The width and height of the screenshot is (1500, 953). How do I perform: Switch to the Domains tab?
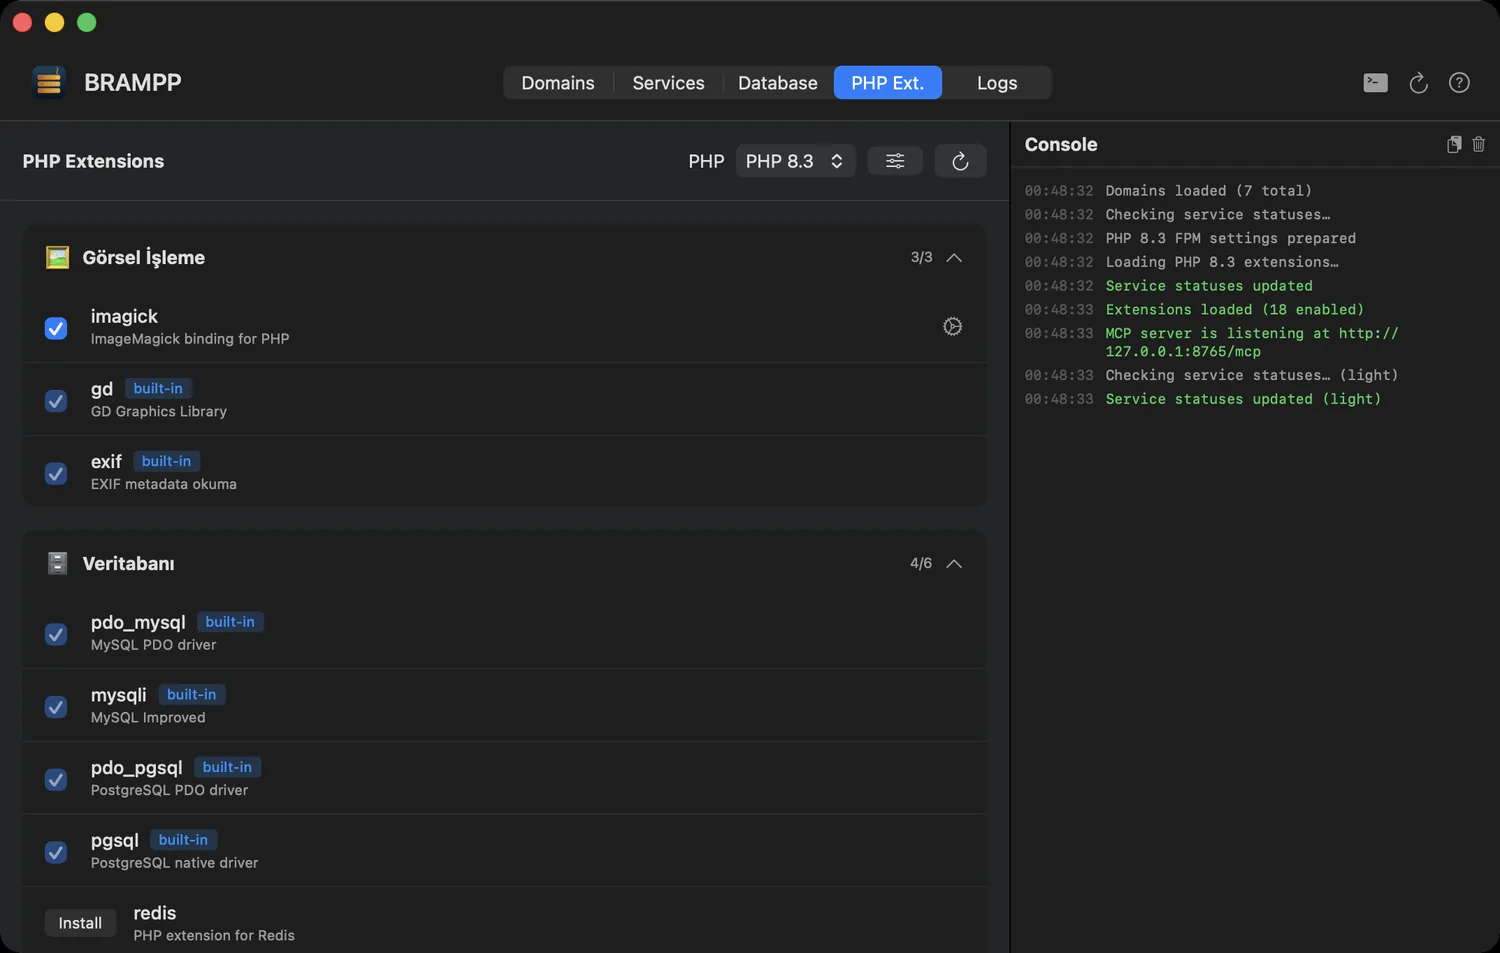click(558, 83)
